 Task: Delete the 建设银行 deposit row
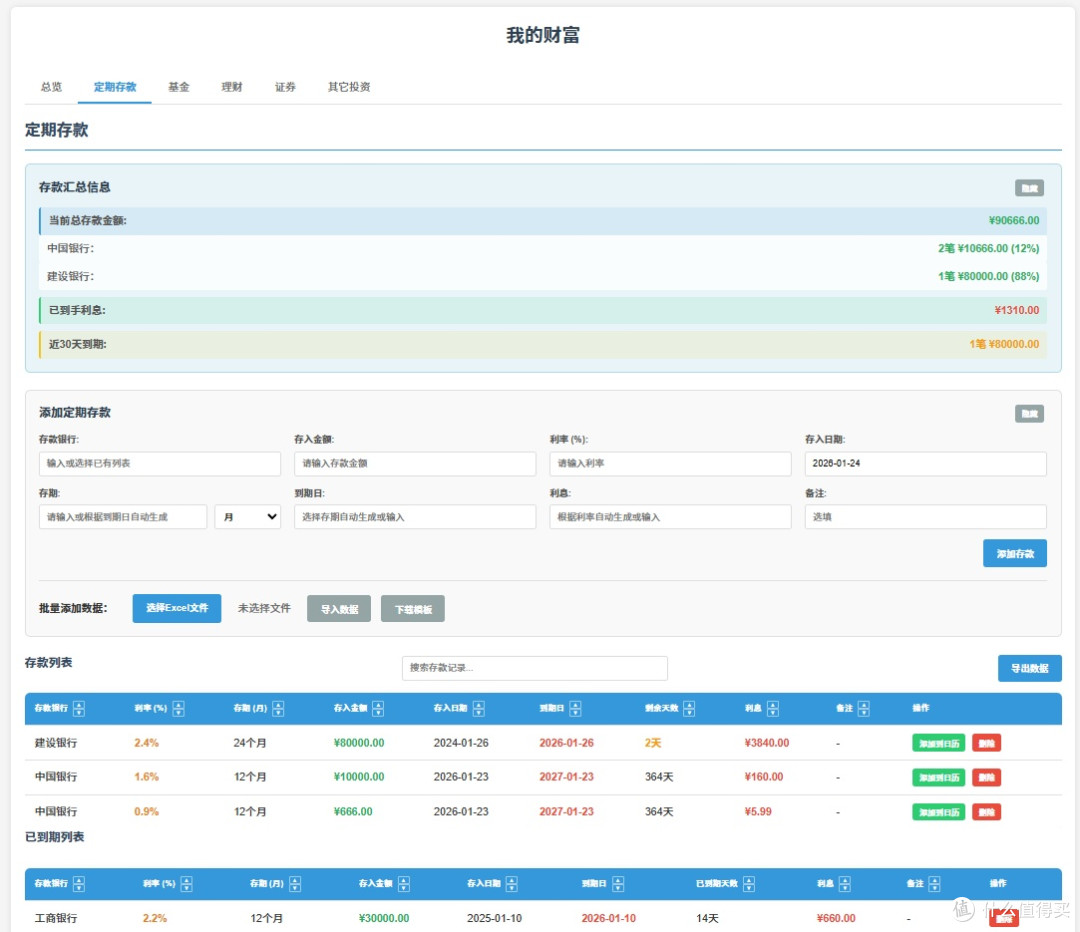(x=986, y=743)
